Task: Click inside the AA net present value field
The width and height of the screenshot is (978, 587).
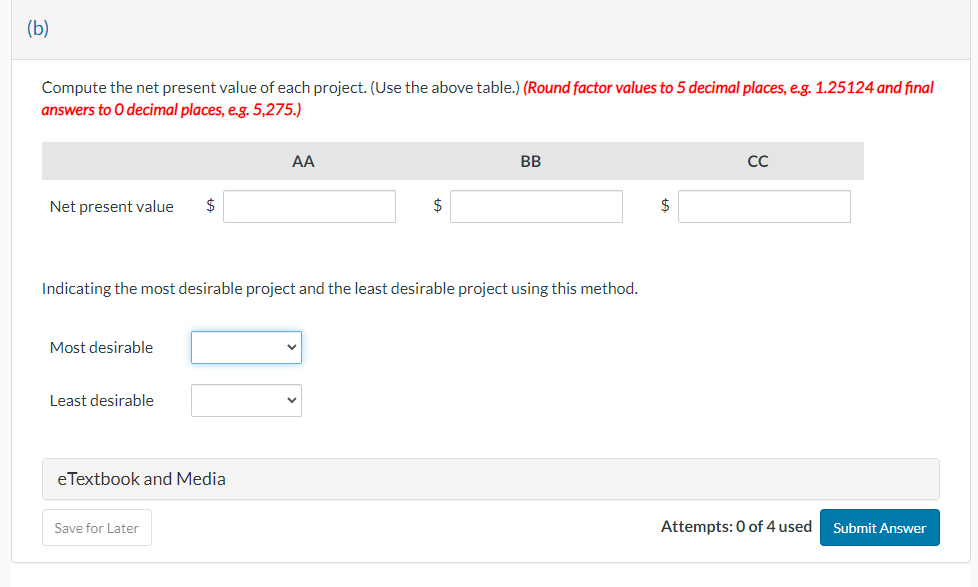Action: [309, 206]
